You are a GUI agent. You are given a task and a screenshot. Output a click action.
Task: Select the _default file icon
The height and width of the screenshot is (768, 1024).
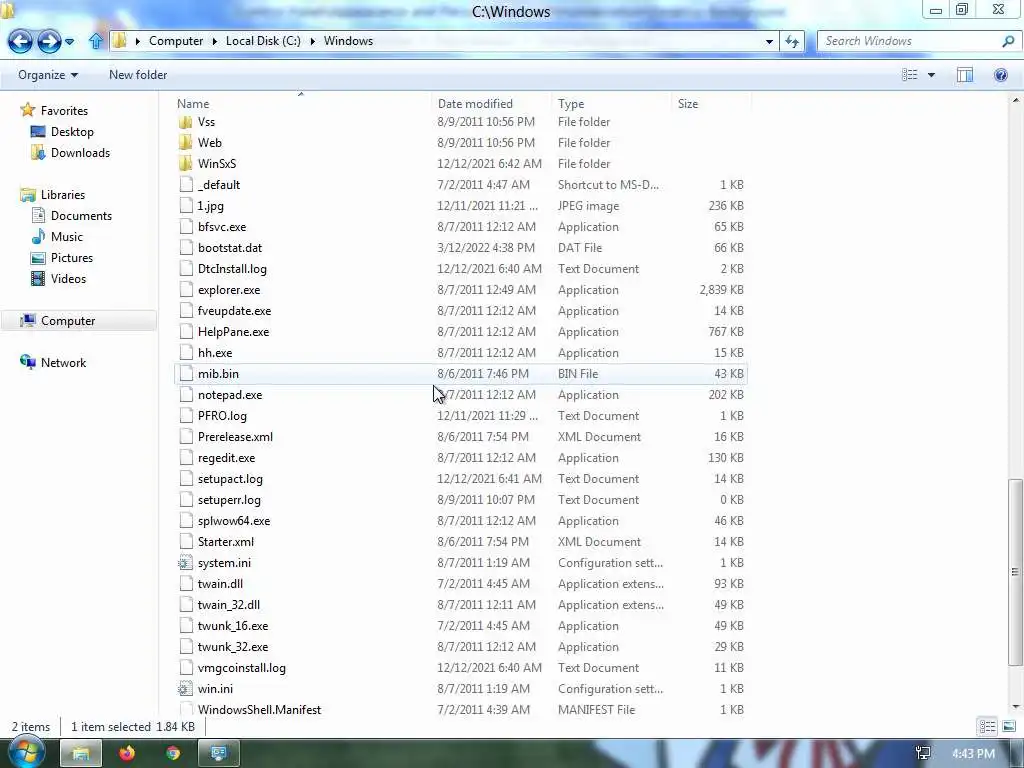[x=186, y=185]
